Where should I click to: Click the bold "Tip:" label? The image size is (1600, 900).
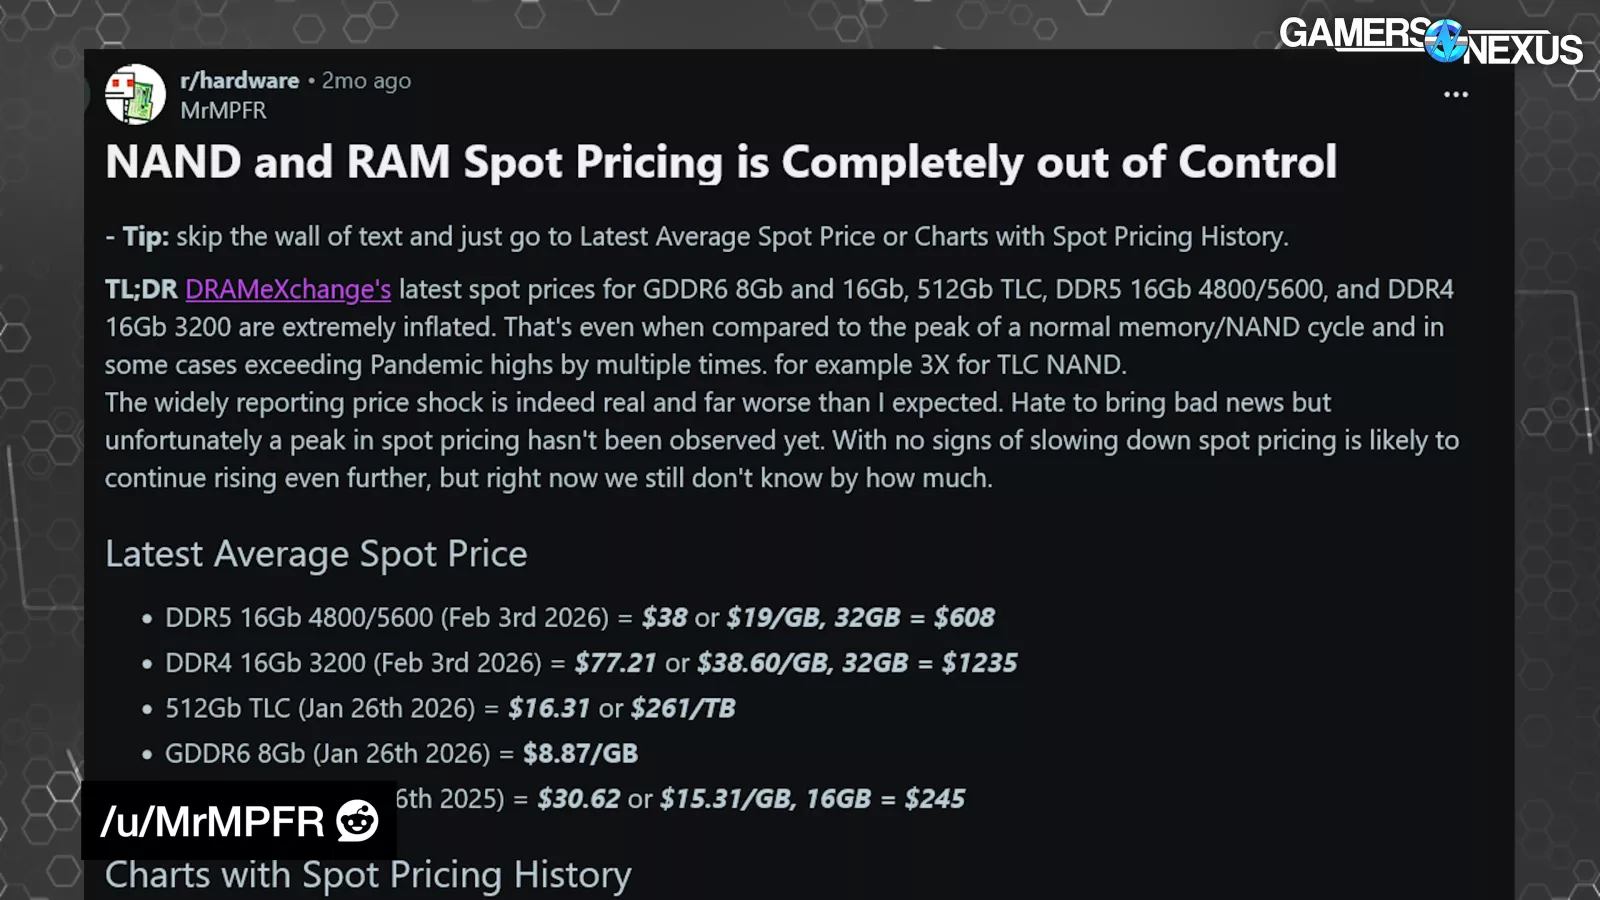coord(145,237)
